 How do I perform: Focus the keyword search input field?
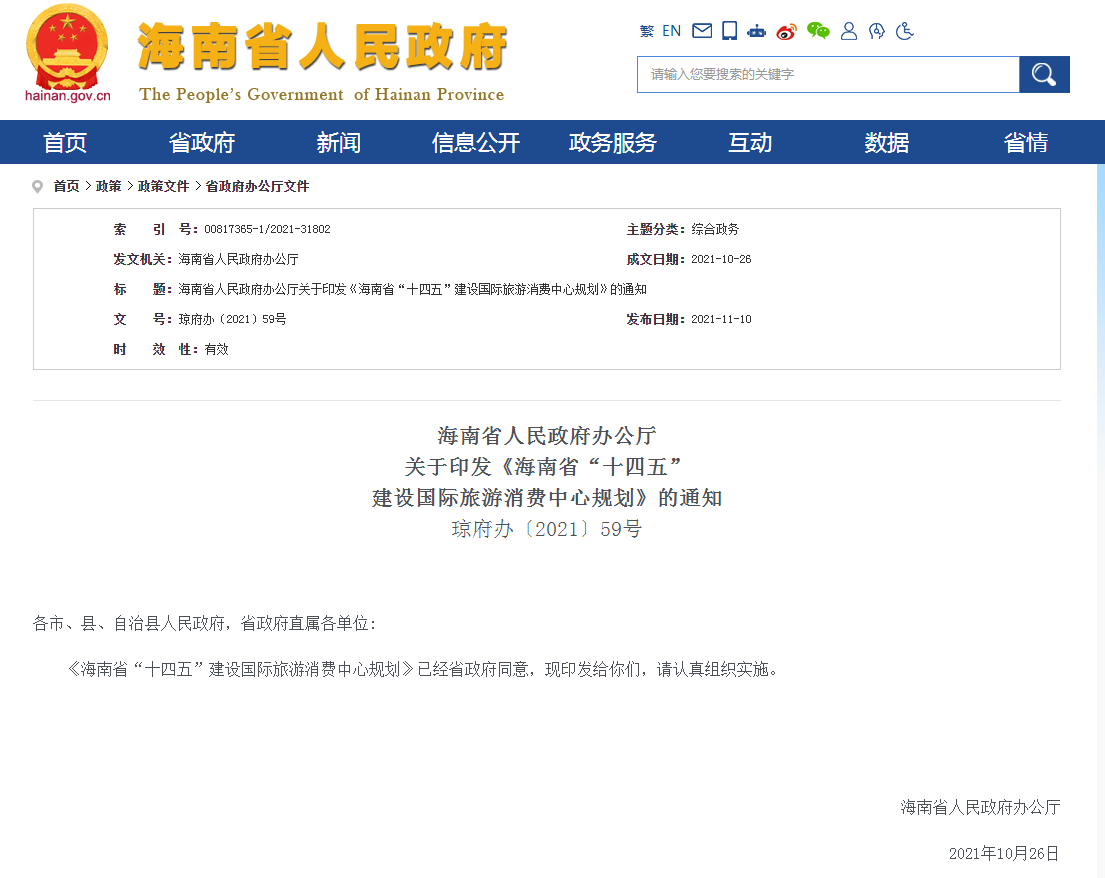pos(828,74)
